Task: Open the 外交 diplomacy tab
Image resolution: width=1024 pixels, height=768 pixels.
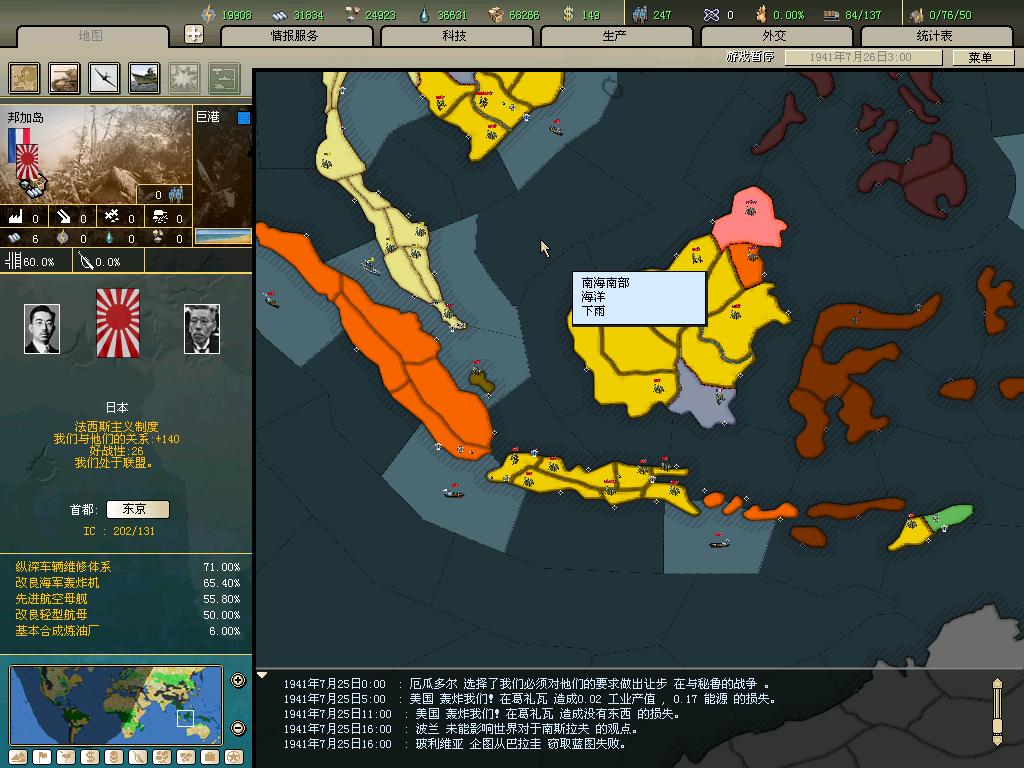Action: click(x=775, y=36)
